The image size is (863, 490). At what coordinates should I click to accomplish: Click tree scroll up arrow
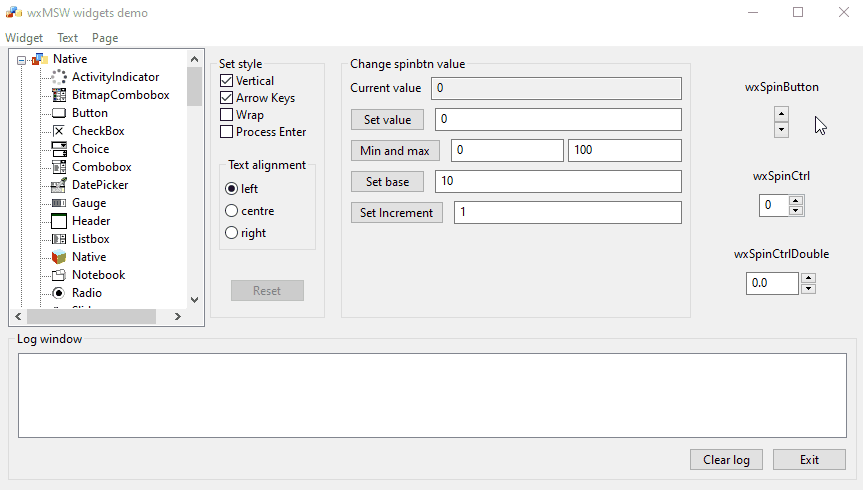click(194, 59)
